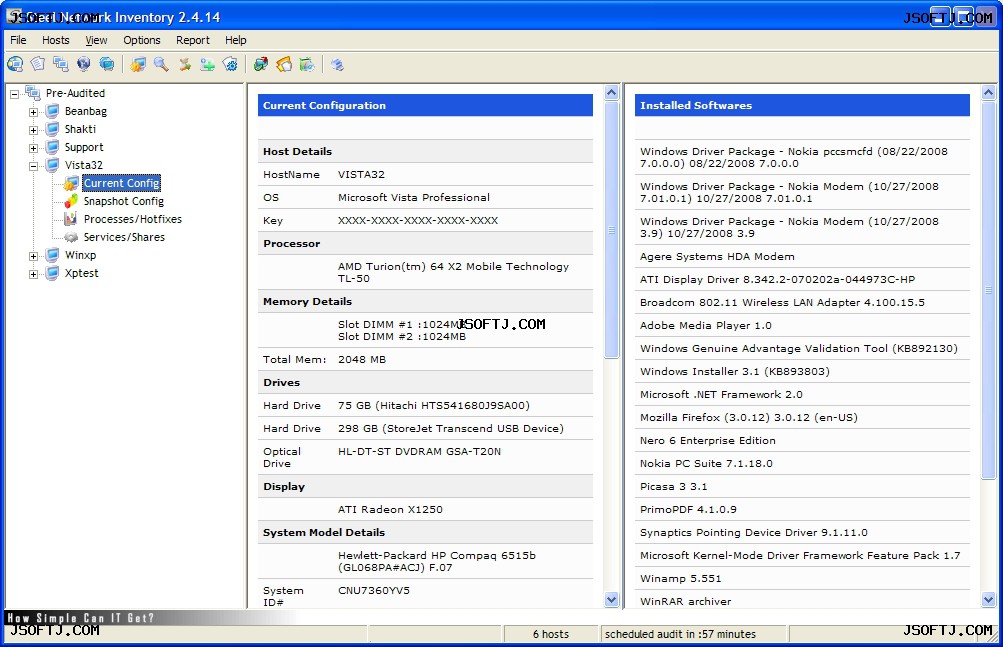Viewport: 1003px width, 647px height.
Task: Click the orange folder toolbar icon
Action: [x=284, y=64]
